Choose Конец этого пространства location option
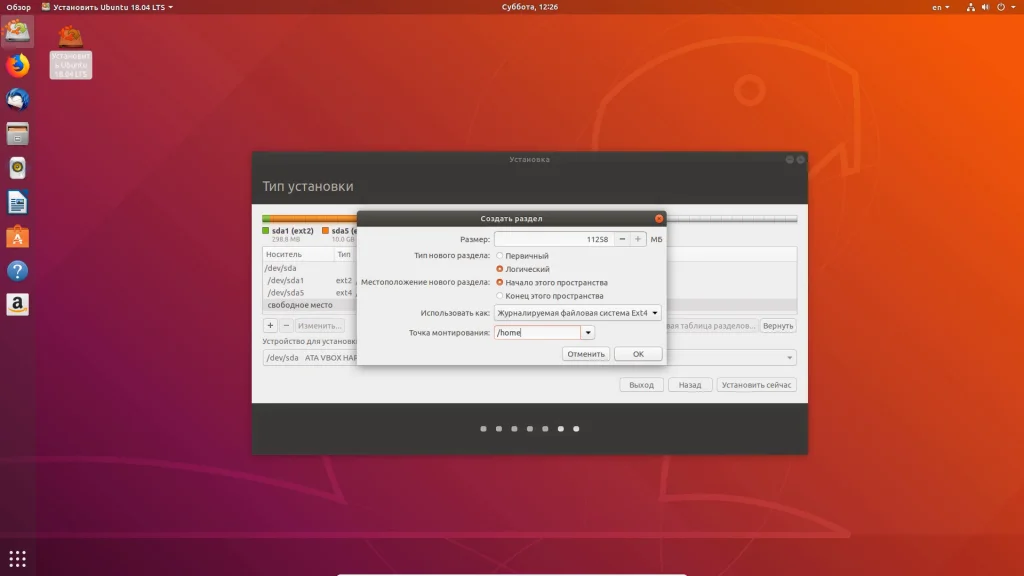 tap(500, 296)
